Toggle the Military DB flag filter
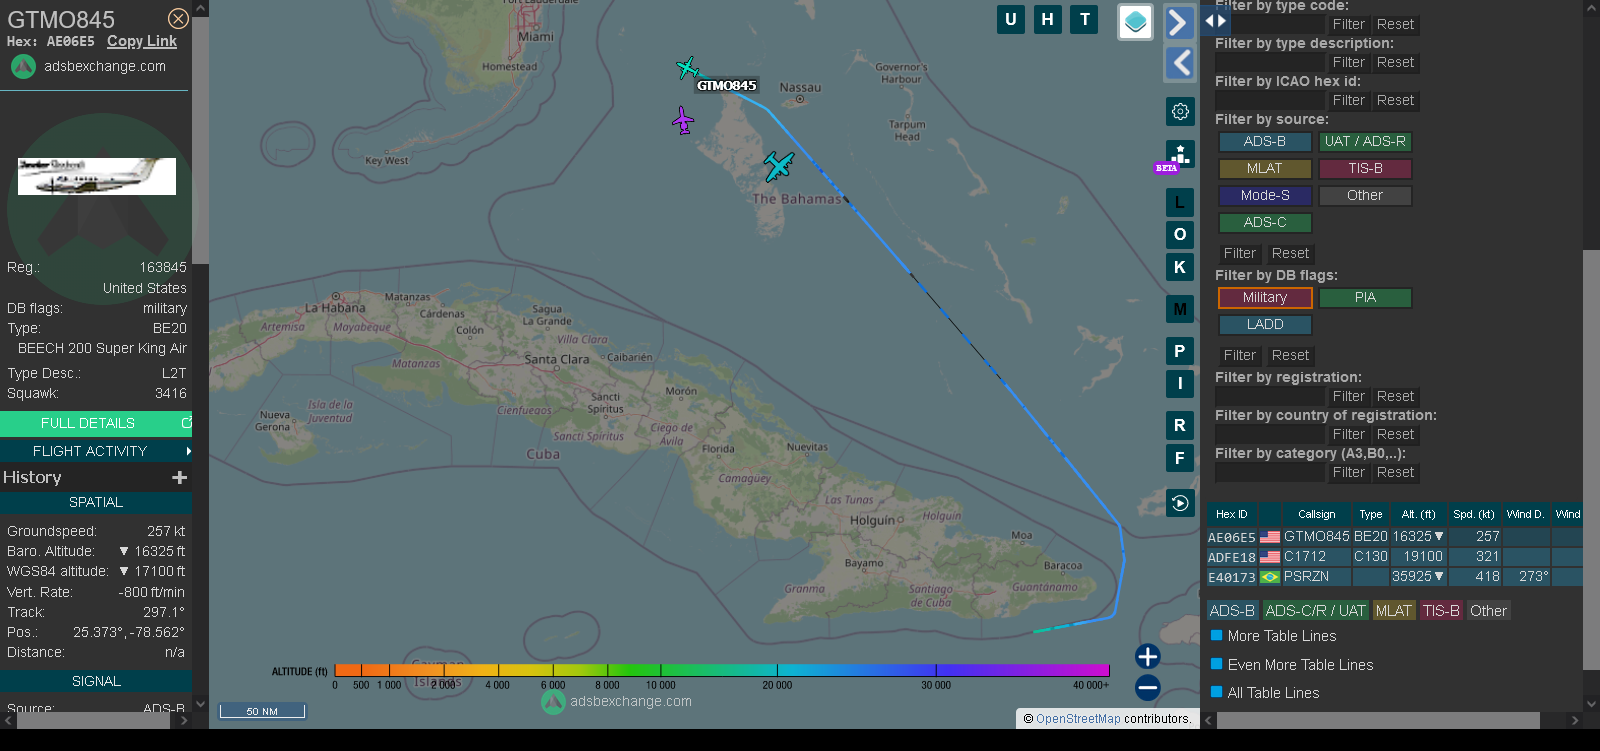This screenshot has height=751, width=1600. click(1265, 298)
